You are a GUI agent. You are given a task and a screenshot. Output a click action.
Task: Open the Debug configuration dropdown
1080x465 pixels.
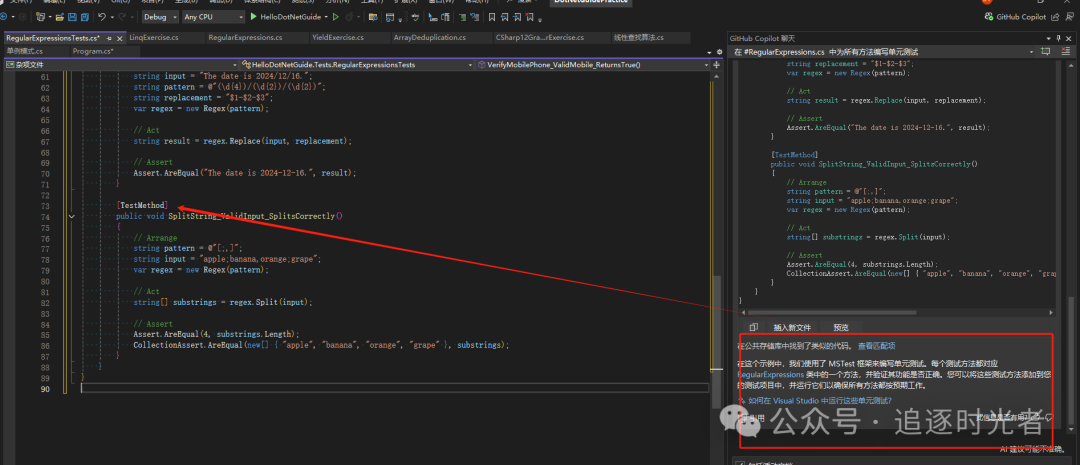(x=160, y=17)
